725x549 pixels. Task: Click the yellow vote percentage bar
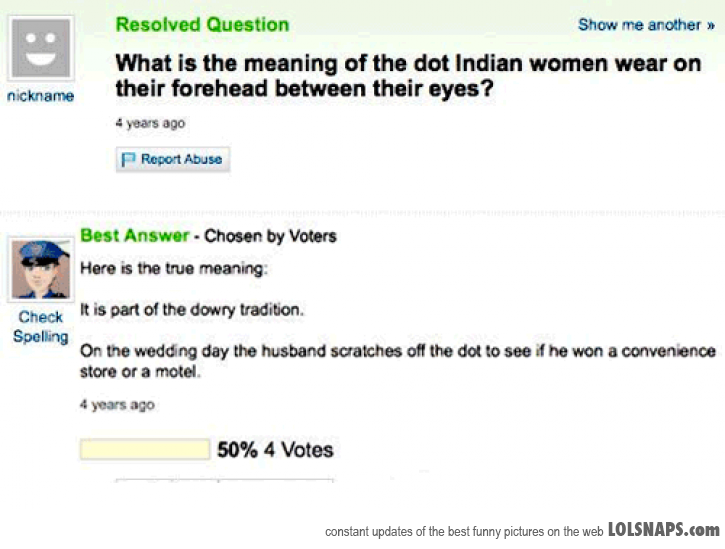145,449
